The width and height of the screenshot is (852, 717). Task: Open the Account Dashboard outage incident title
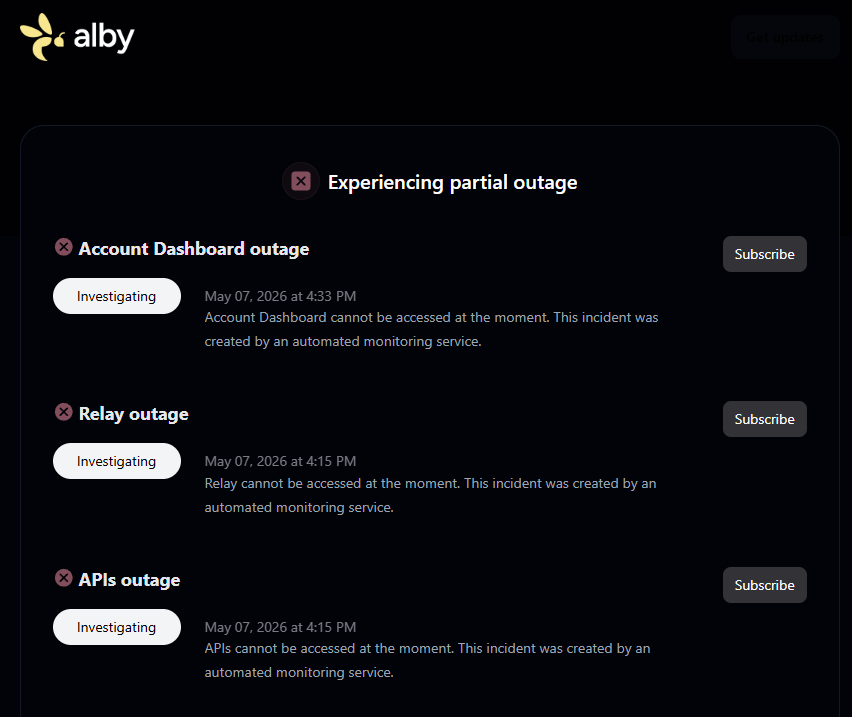pyautogui.click(x=194, y=249)
